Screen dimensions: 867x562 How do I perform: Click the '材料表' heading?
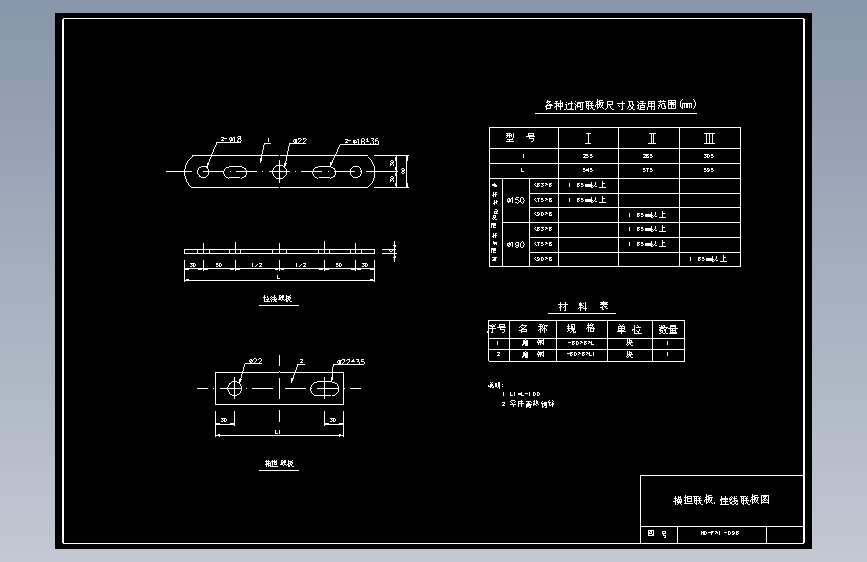pos(583,306)
